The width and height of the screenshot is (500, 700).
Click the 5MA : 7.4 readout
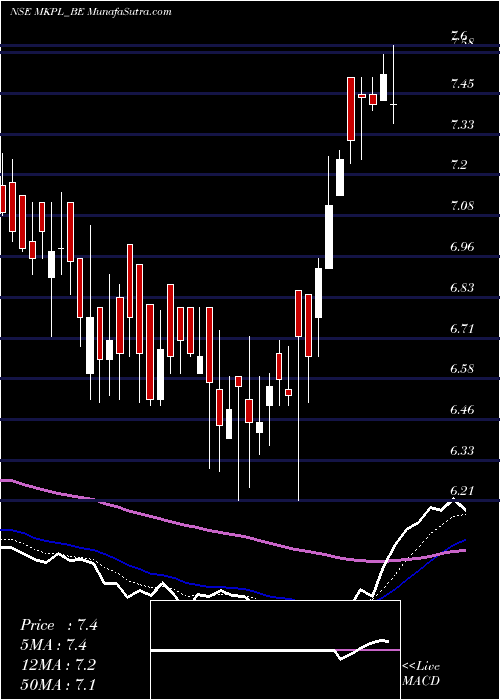53,645
